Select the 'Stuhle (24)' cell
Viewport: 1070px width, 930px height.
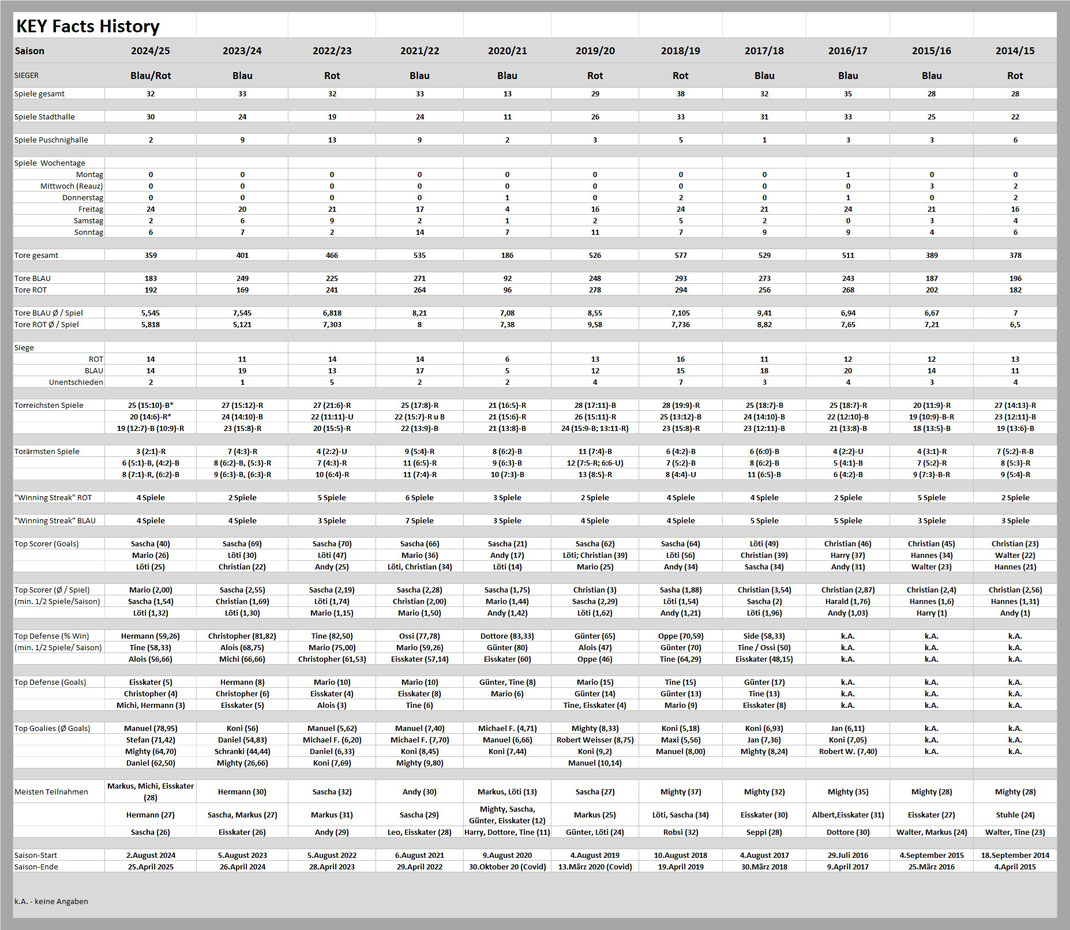coord(1015,815)
